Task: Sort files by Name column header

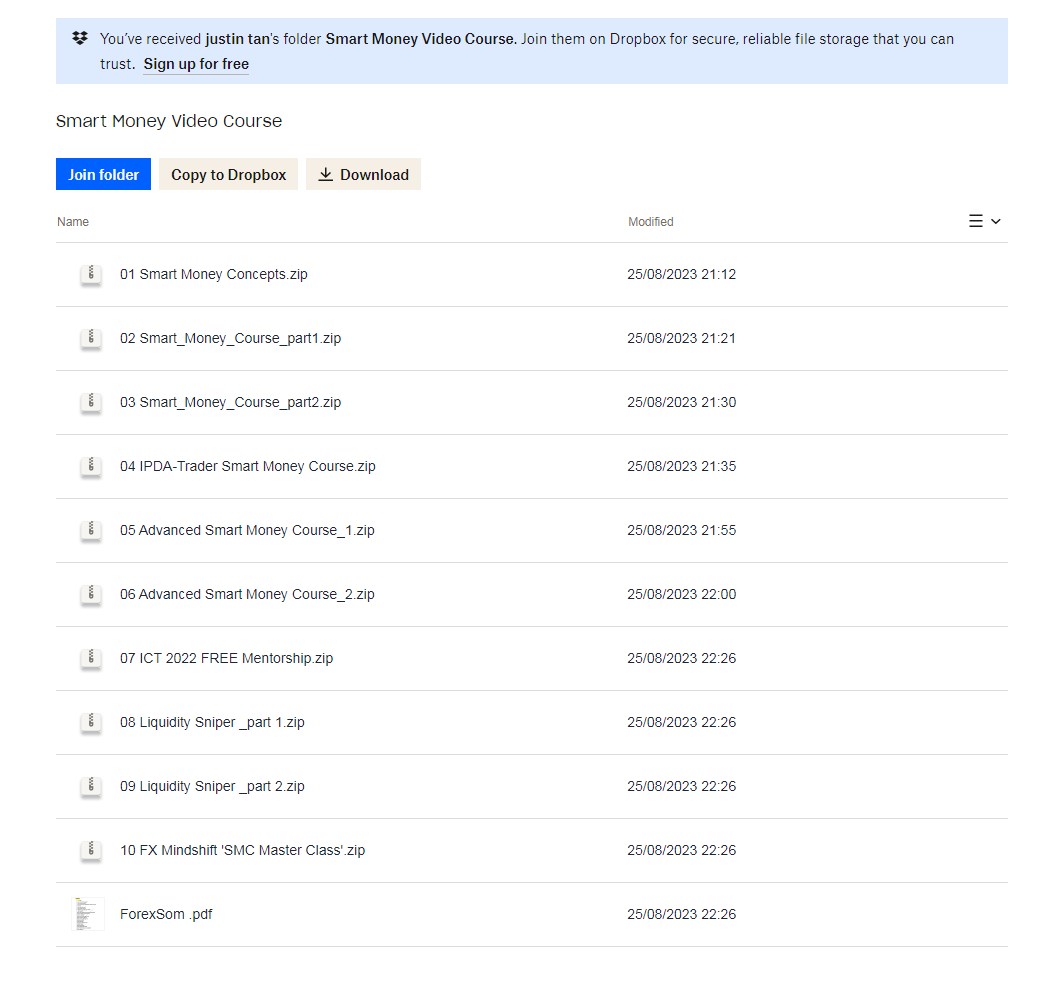Action: click(73, 222)
